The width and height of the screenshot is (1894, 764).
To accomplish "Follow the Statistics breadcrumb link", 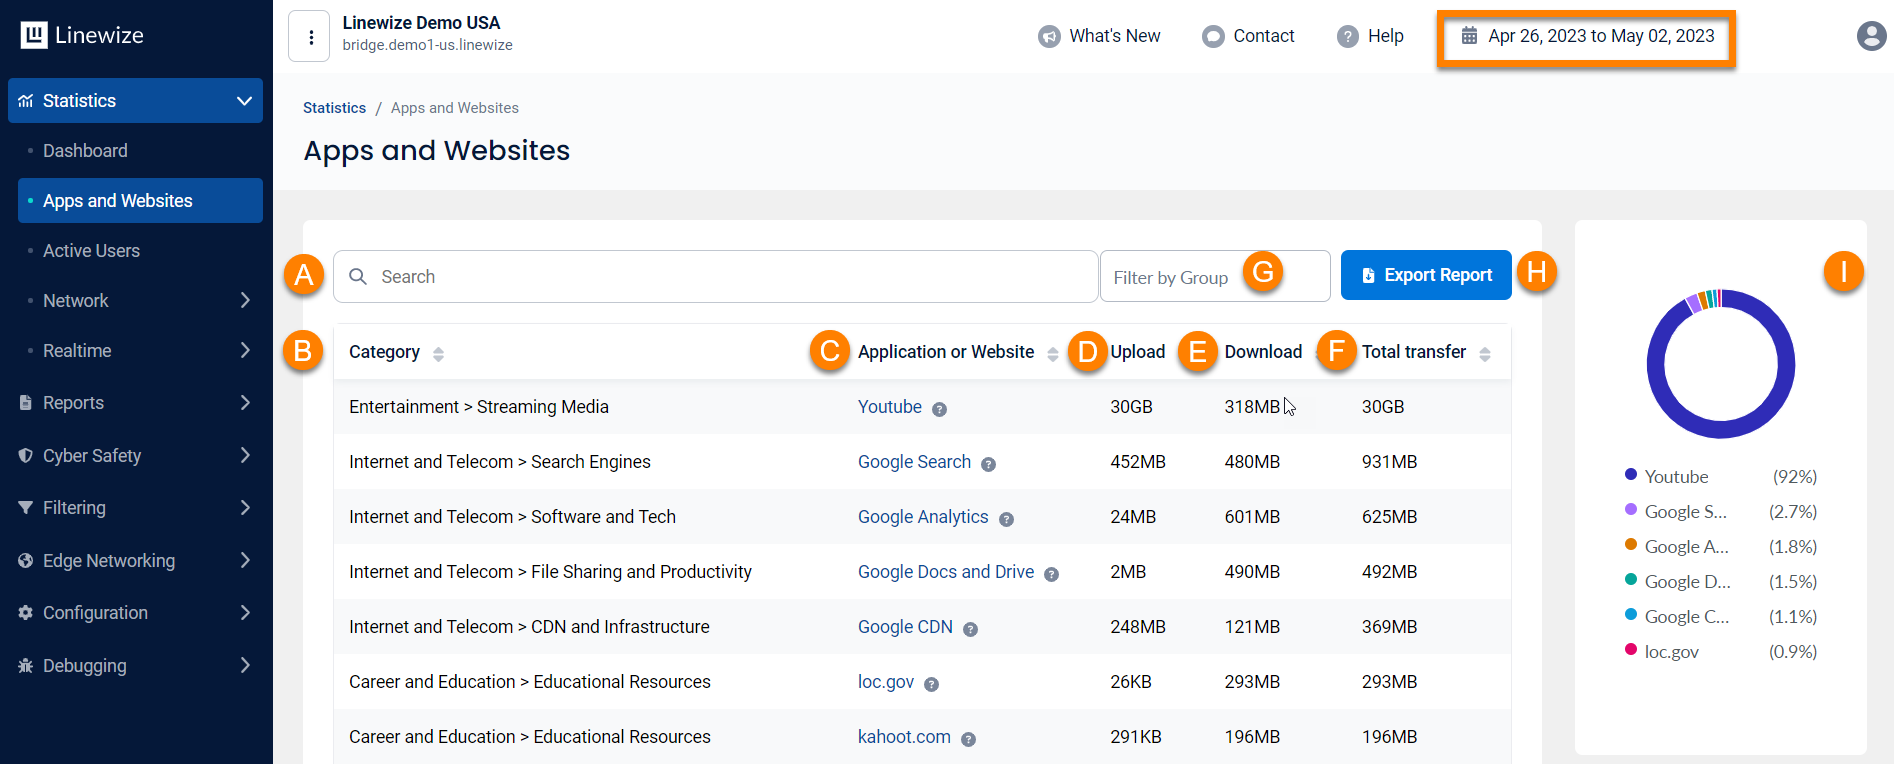I will (x=334, y=108).
